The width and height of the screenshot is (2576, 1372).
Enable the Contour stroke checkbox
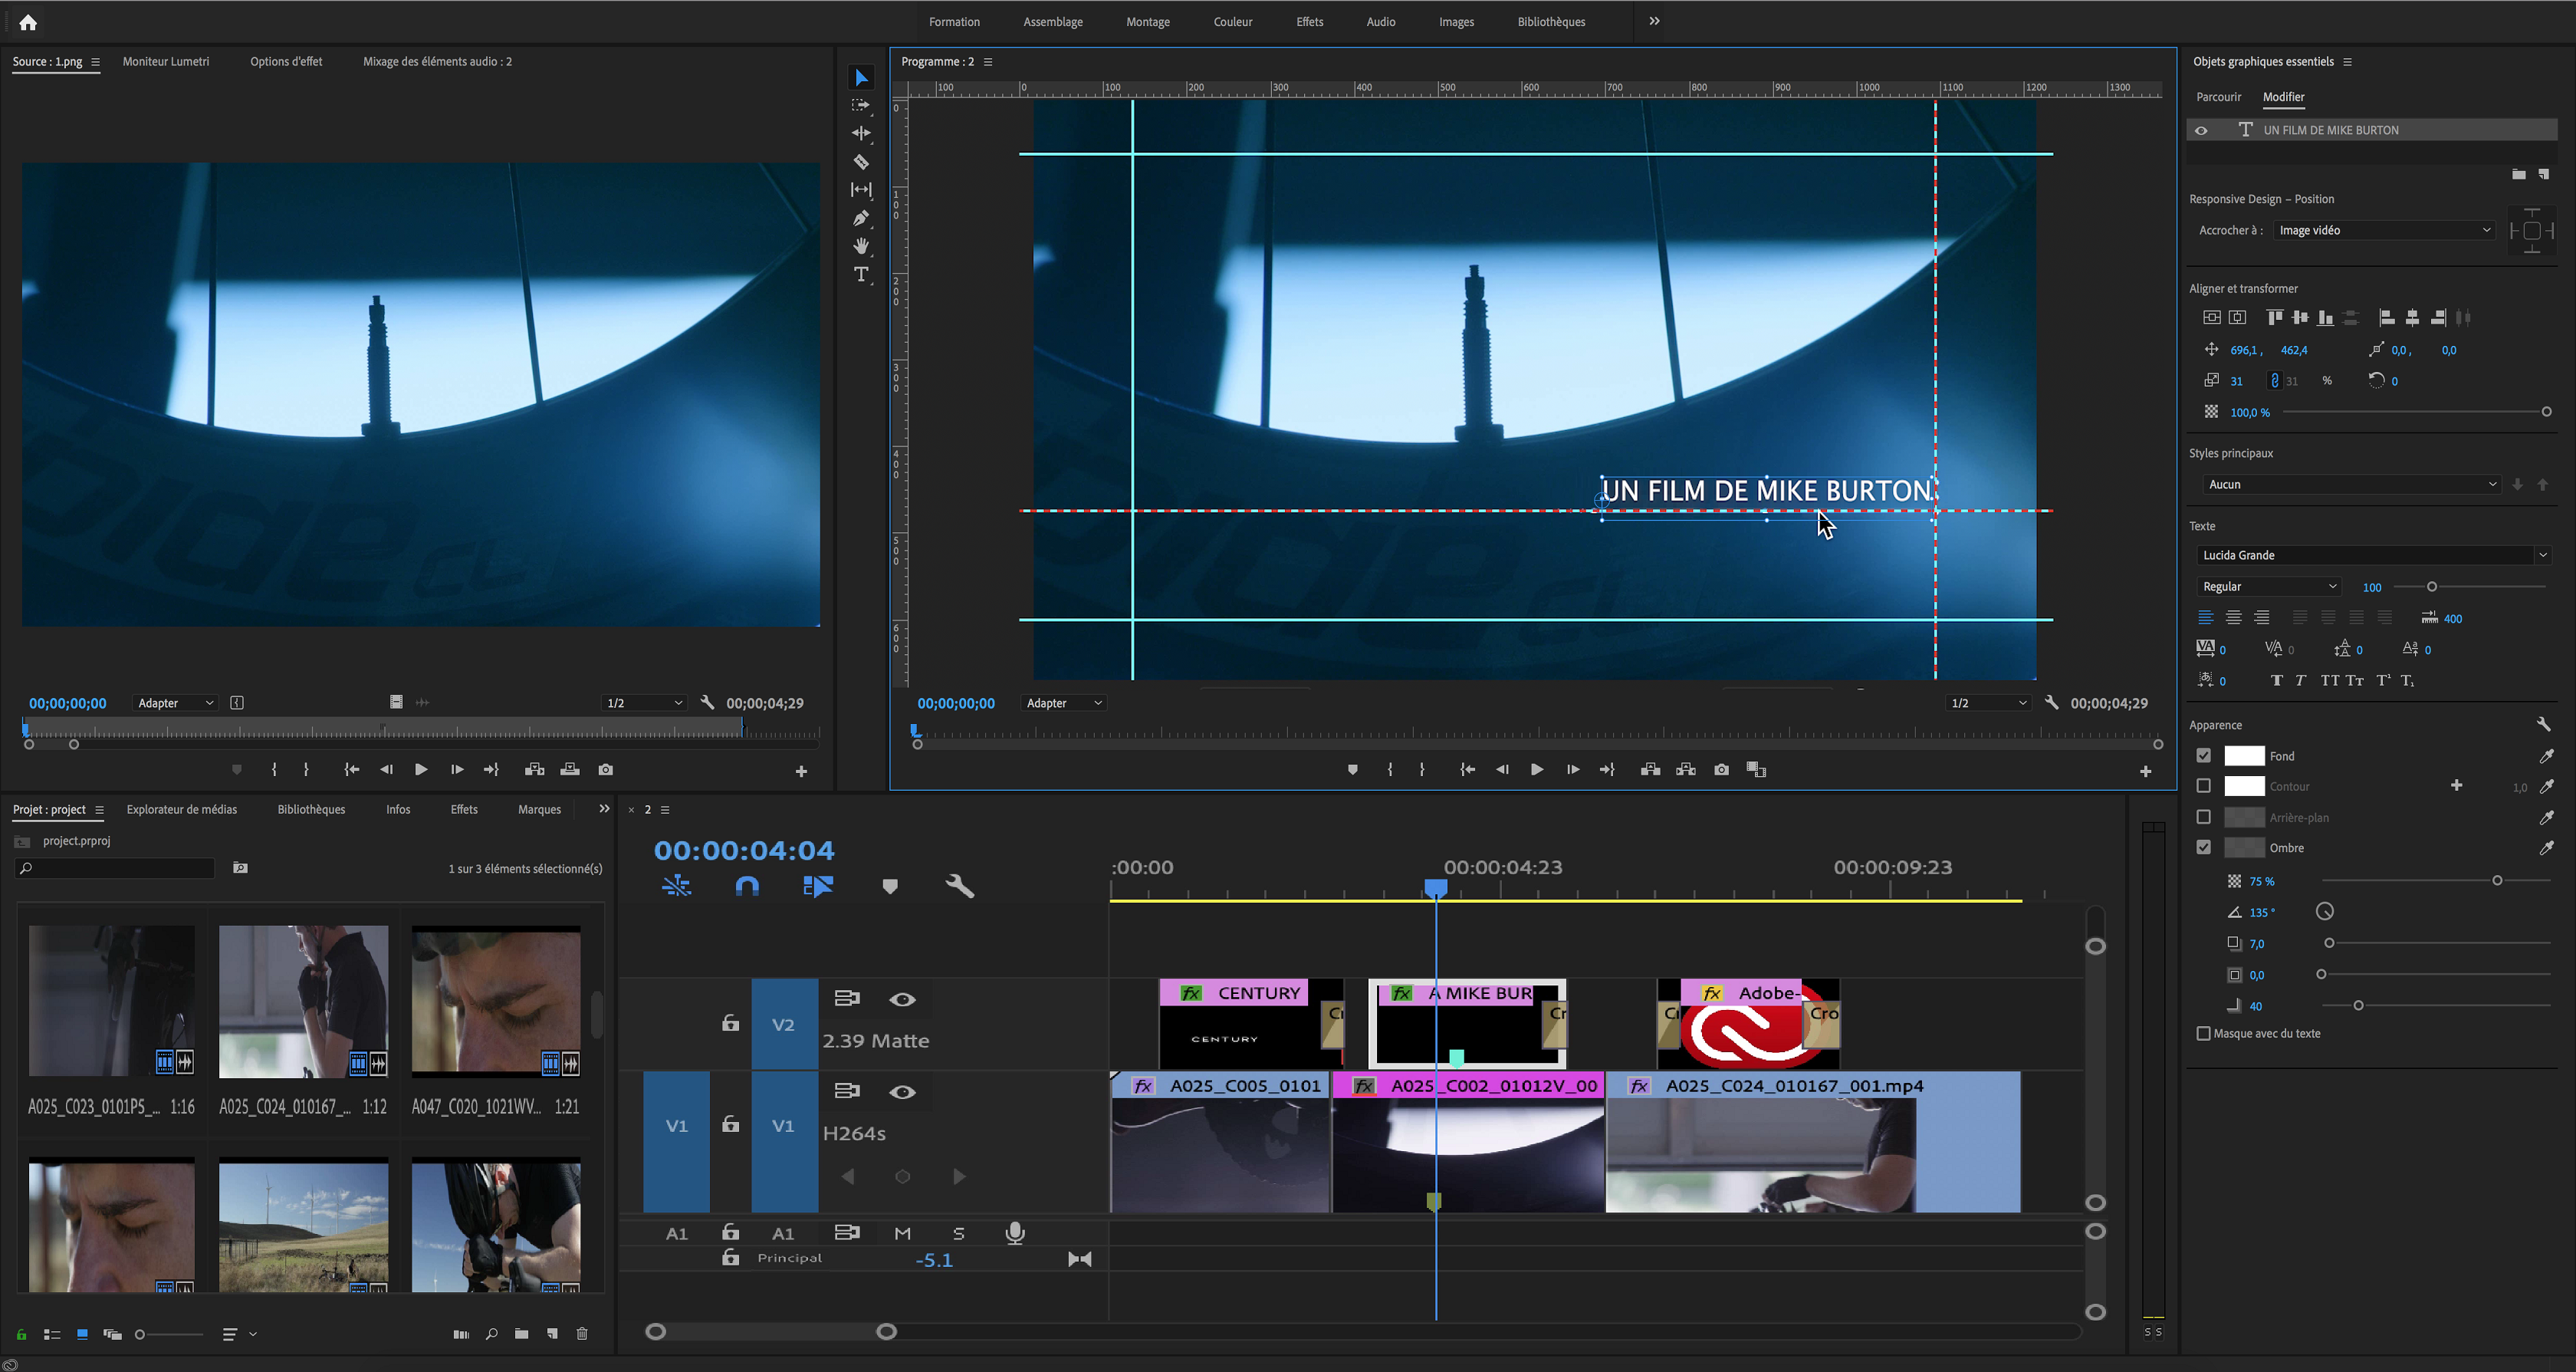[x=2203, y=786]
